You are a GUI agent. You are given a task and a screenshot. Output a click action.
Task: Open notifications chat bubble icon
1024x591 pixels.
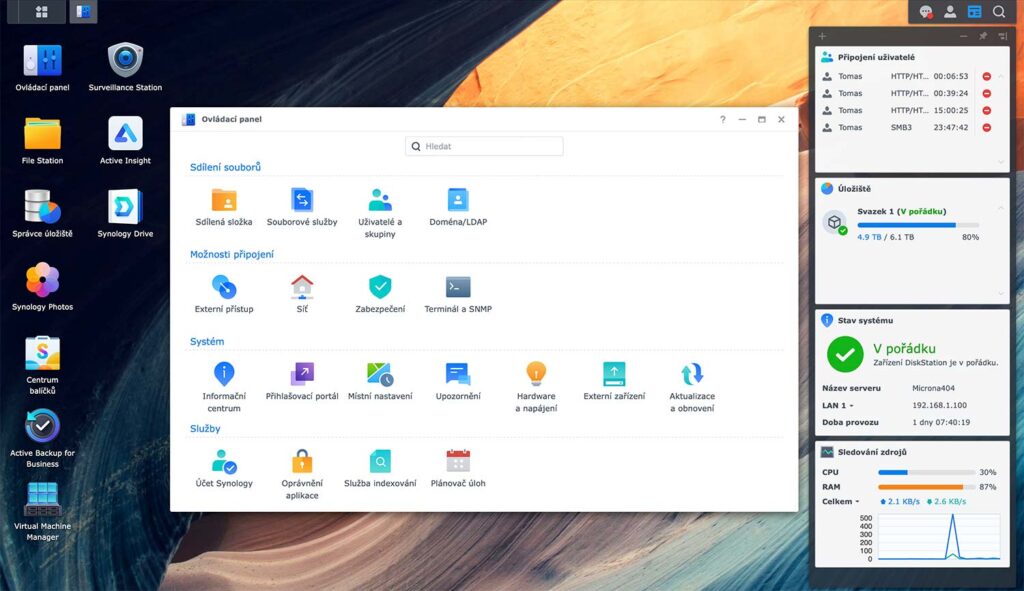coord(925,12)
